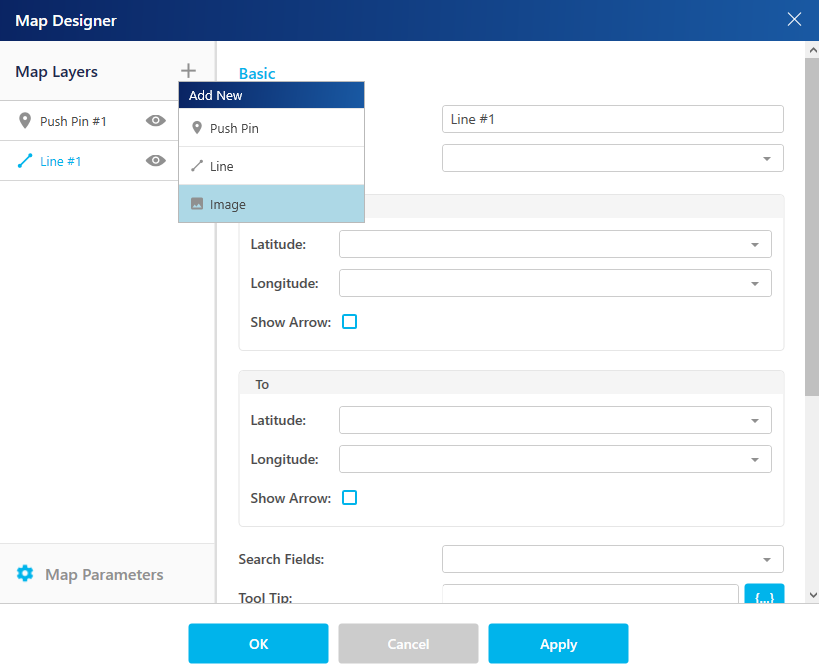The height and width of the screenshot is (672, 819).
Task: Click the scrollbar down arrow
Action: click(x=813, y=595)
